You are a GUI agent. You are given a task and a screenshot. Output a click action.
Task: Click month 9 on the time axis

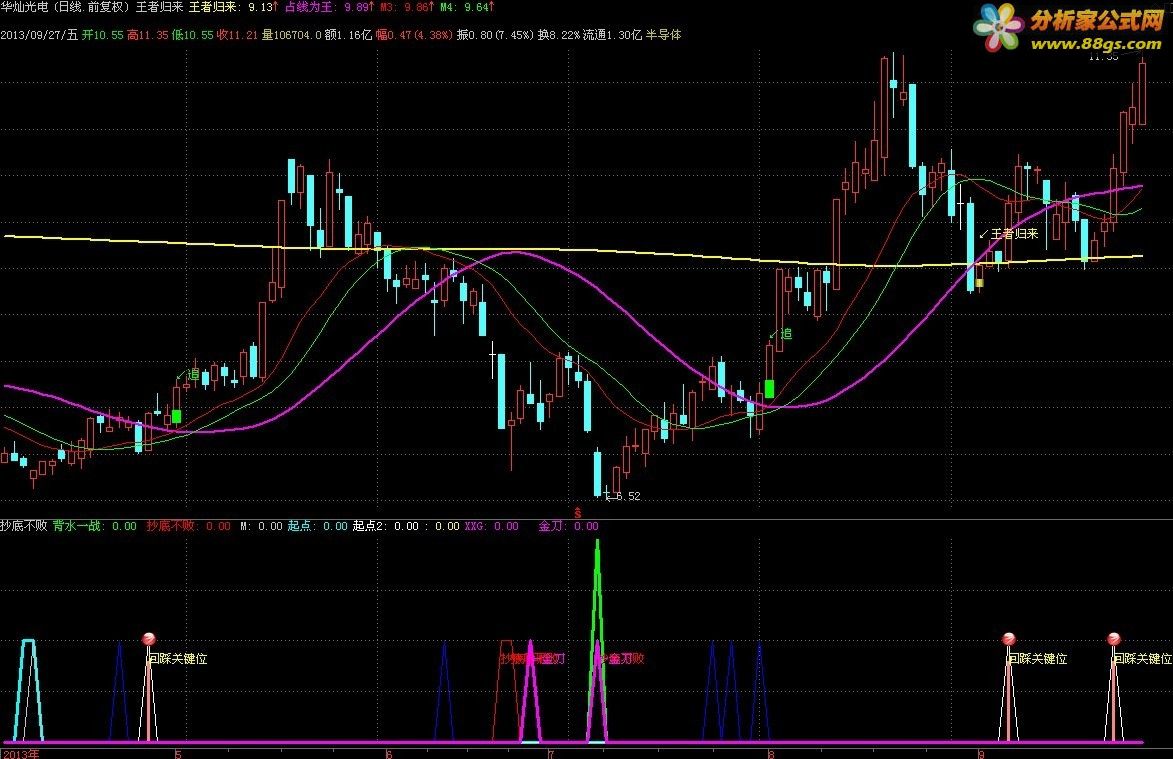click(x=981, y=754)
